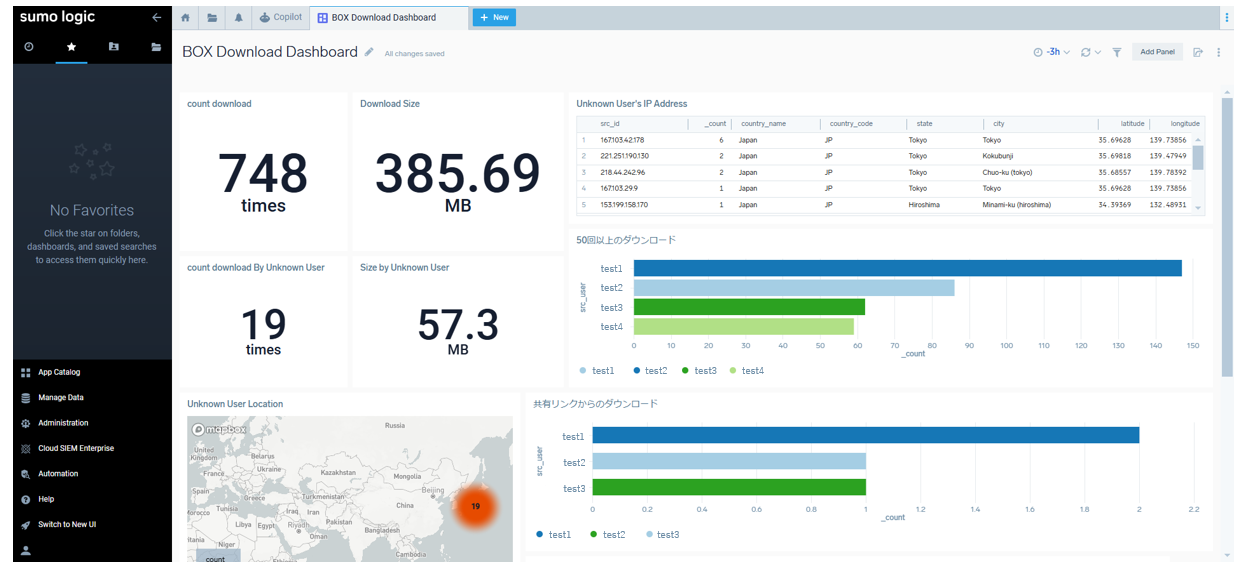
Task: Click the 748 times value
Action: tap(263, 181)
